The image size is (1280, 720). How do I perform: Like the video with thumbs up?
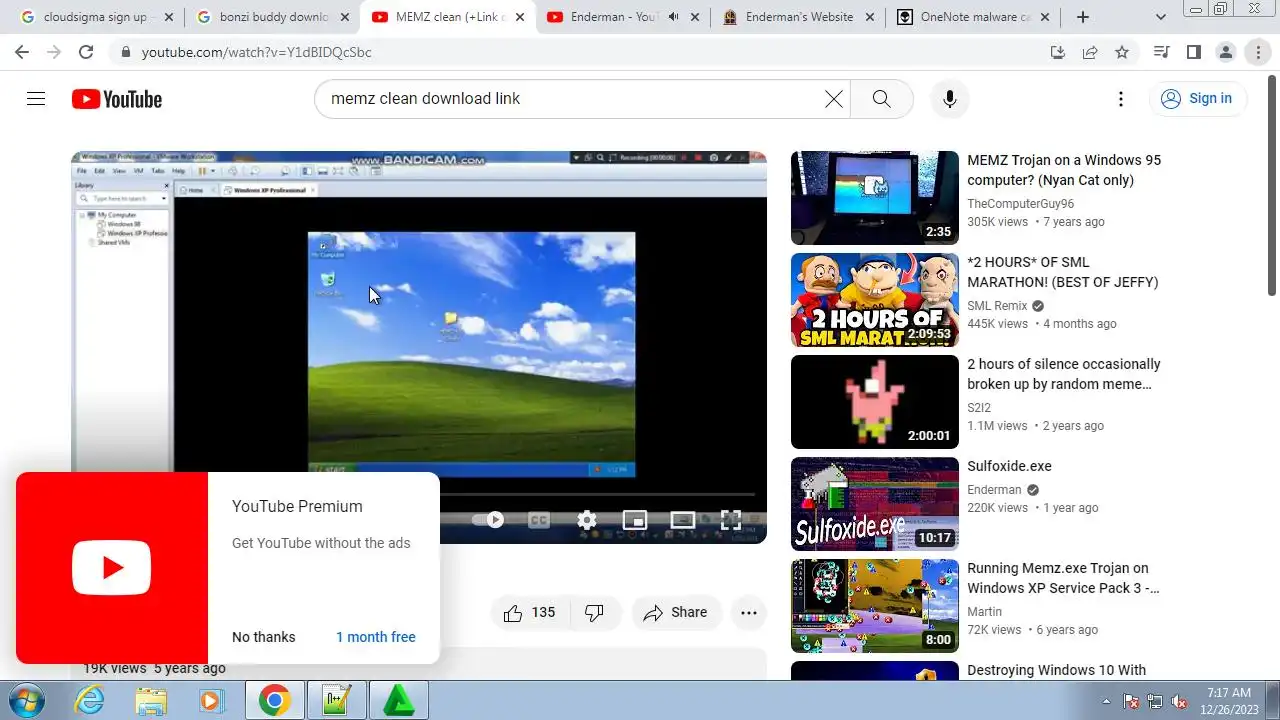530,613
